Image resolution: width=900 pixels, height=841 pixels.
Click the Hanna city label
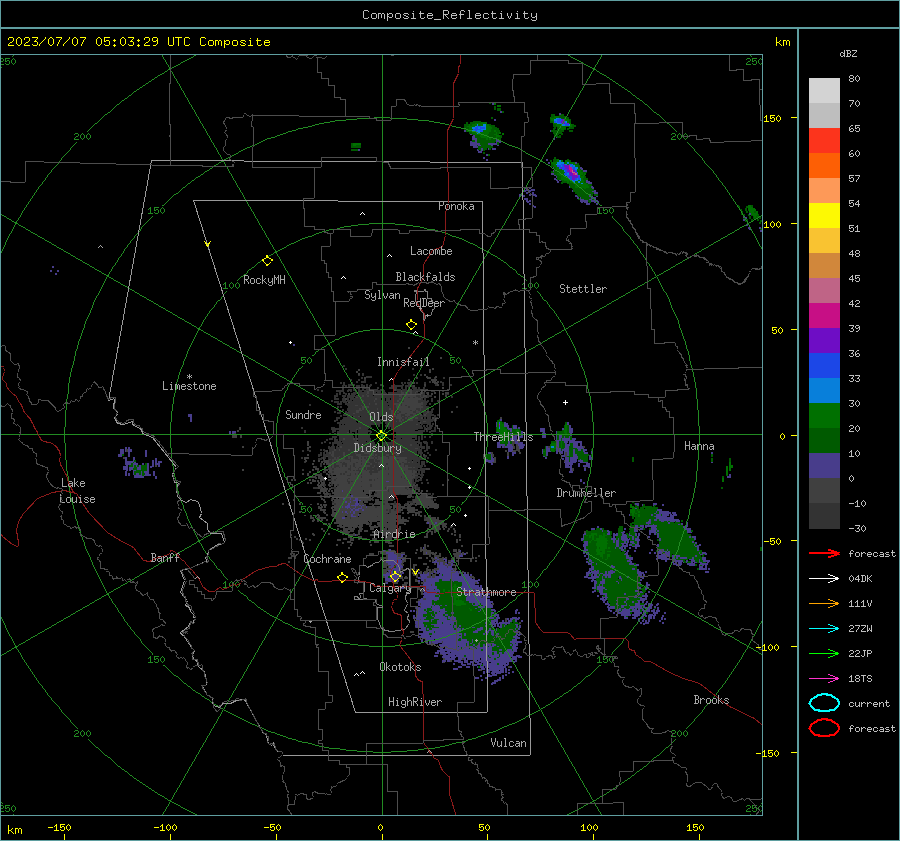699,446
